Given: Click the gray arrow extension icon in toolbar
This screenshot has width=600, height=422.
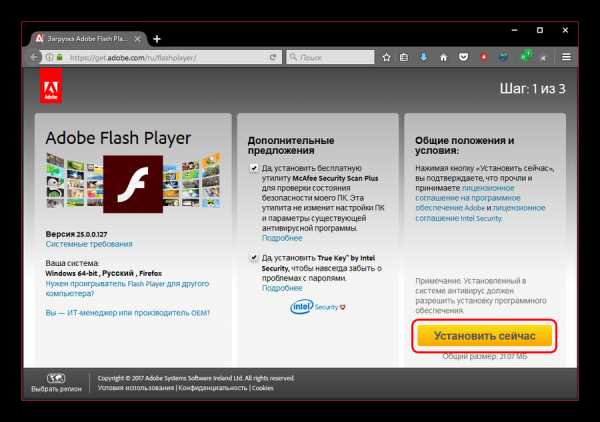Looking at the screenshot, I should pos(543,58).
